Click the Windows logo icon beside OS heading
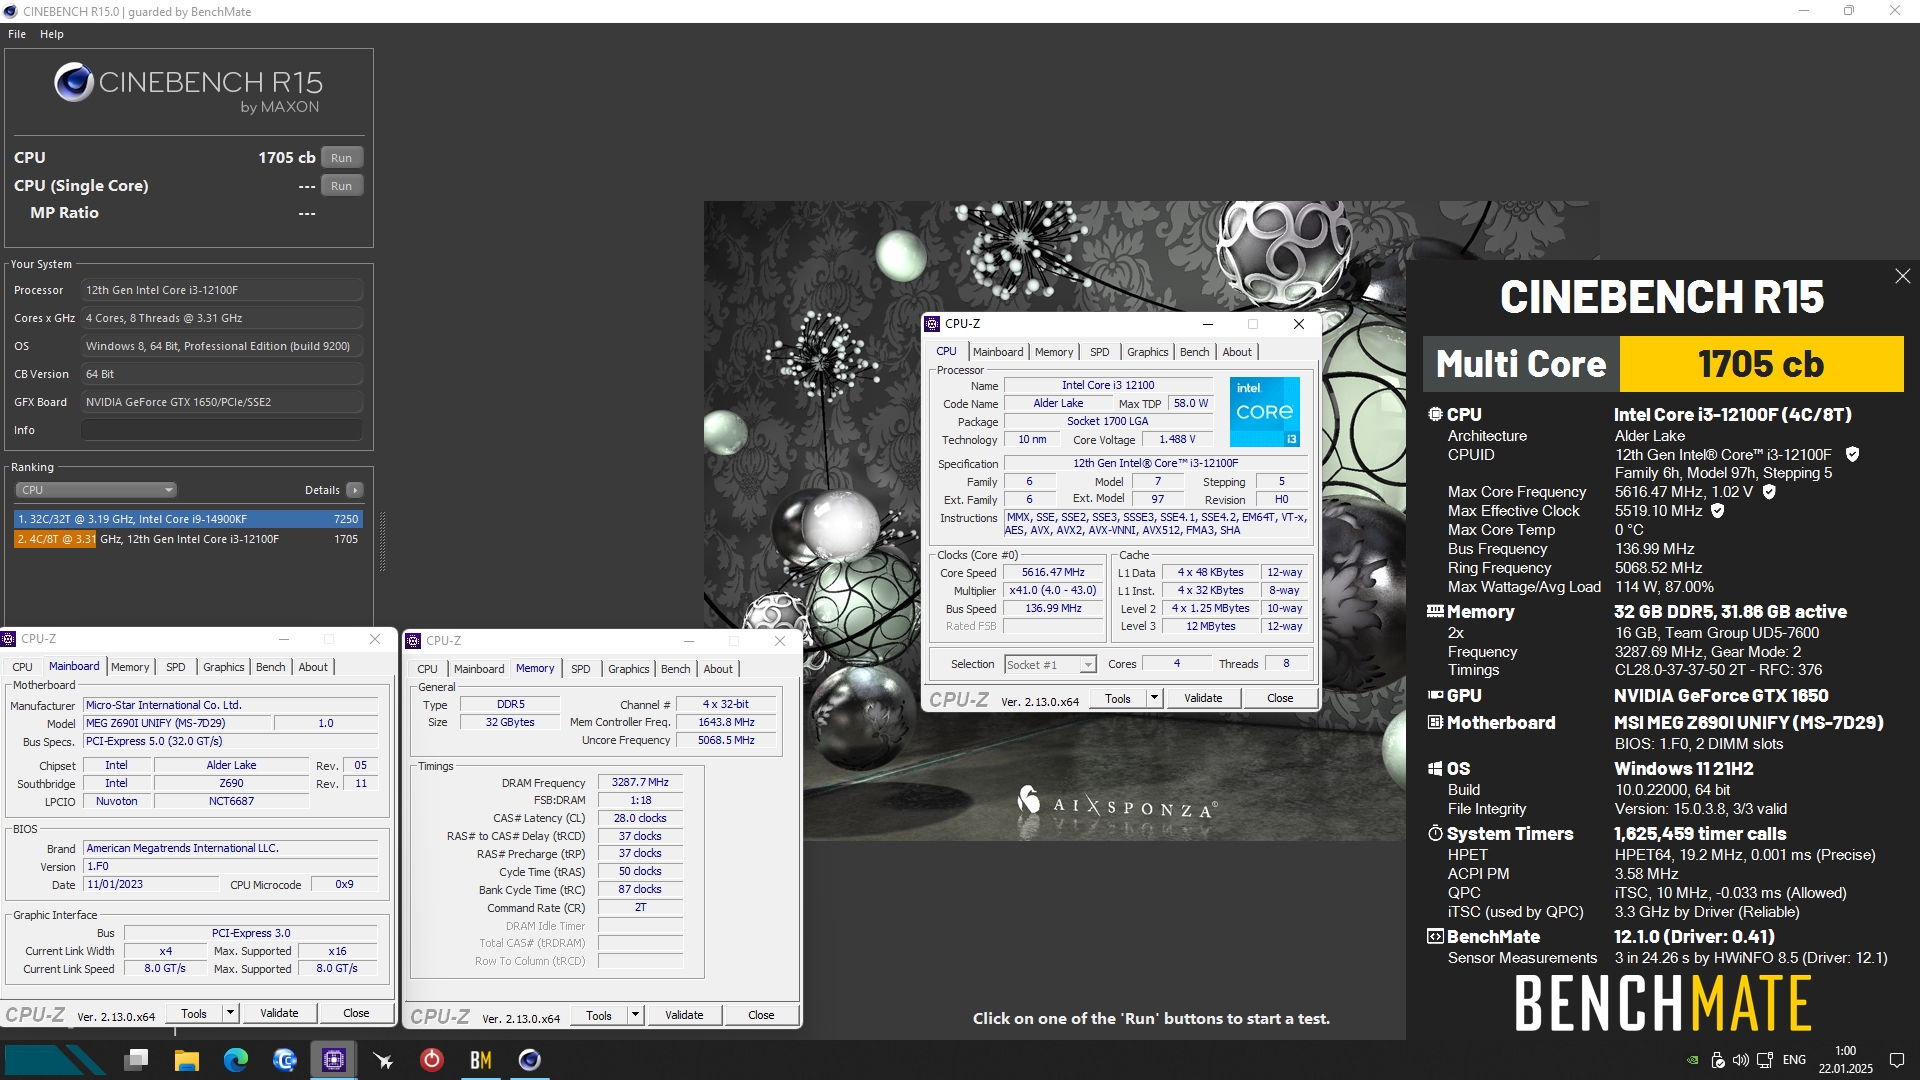The height and width of the screenshot is (1080, 1920). pos(1435,768)
